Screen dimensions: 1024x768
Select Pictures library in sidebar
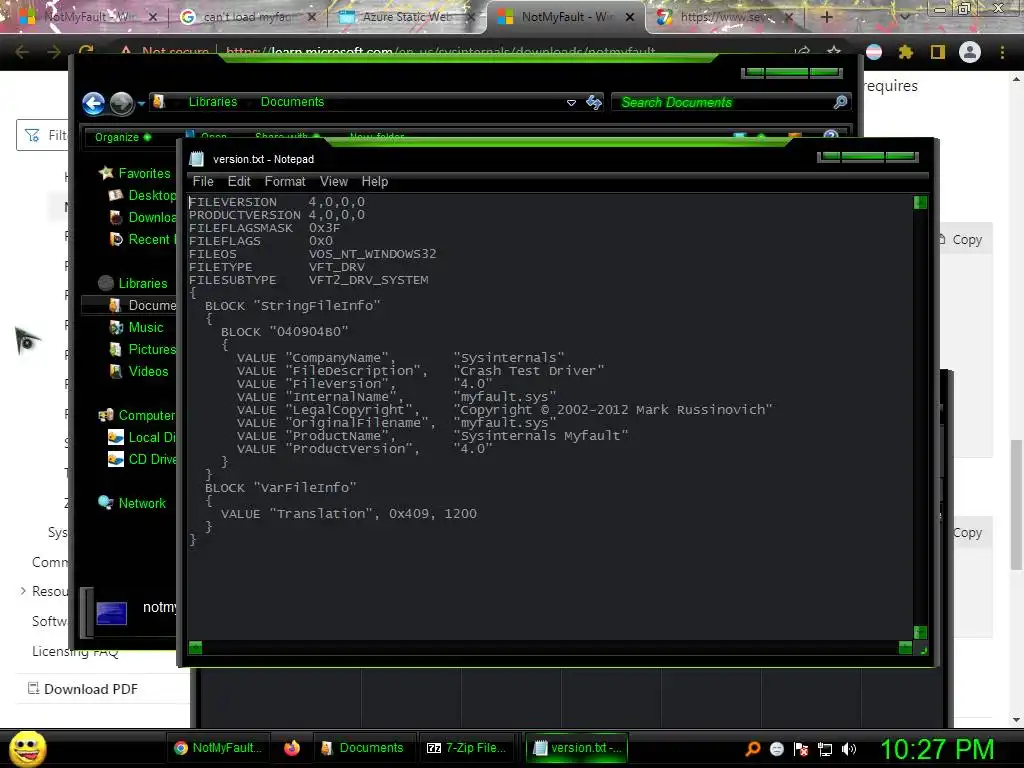(152, 349)
